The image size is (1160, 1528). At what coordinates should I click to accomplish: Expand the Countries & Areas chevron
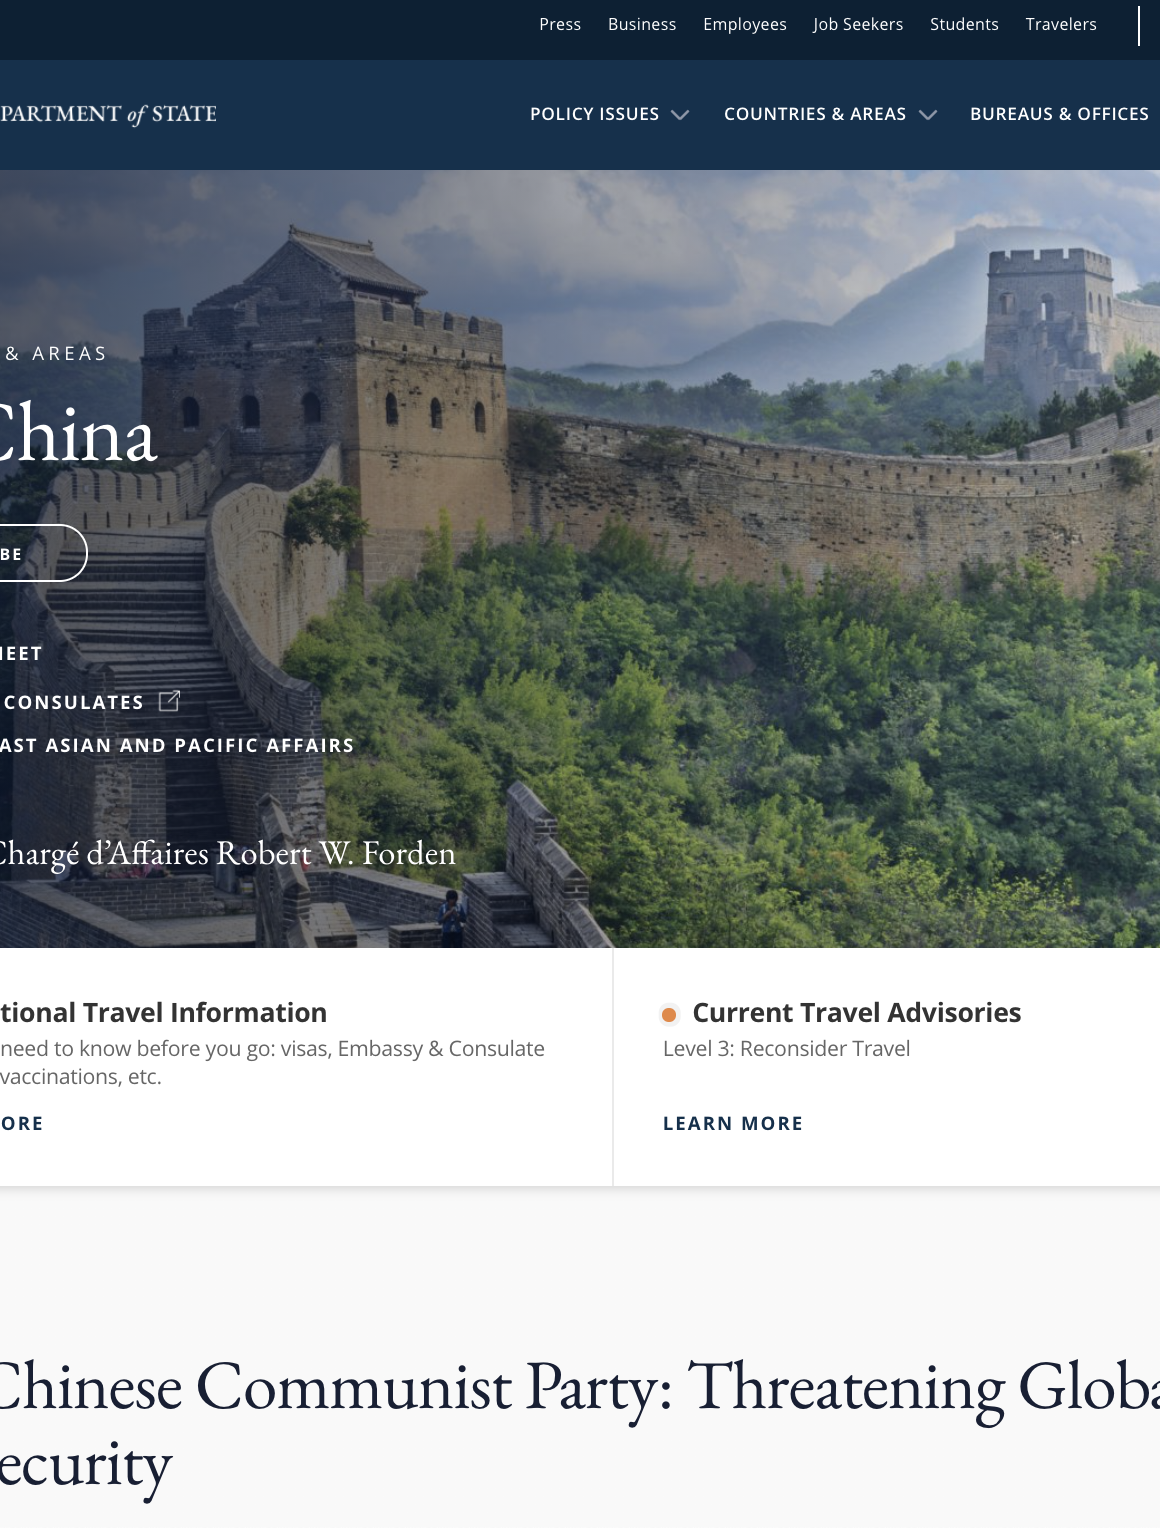click(928, 115)
